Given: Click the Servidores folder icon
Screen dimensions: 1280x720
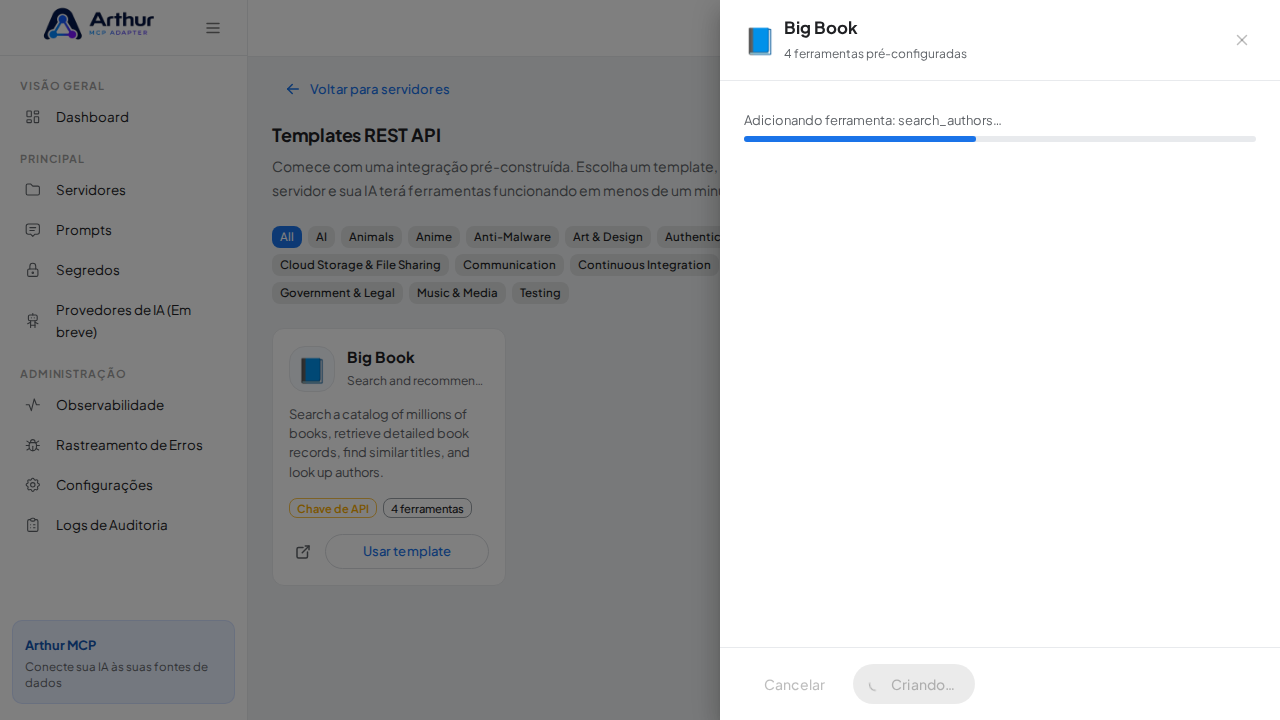Looking at the screenshot, I should 33,190.
